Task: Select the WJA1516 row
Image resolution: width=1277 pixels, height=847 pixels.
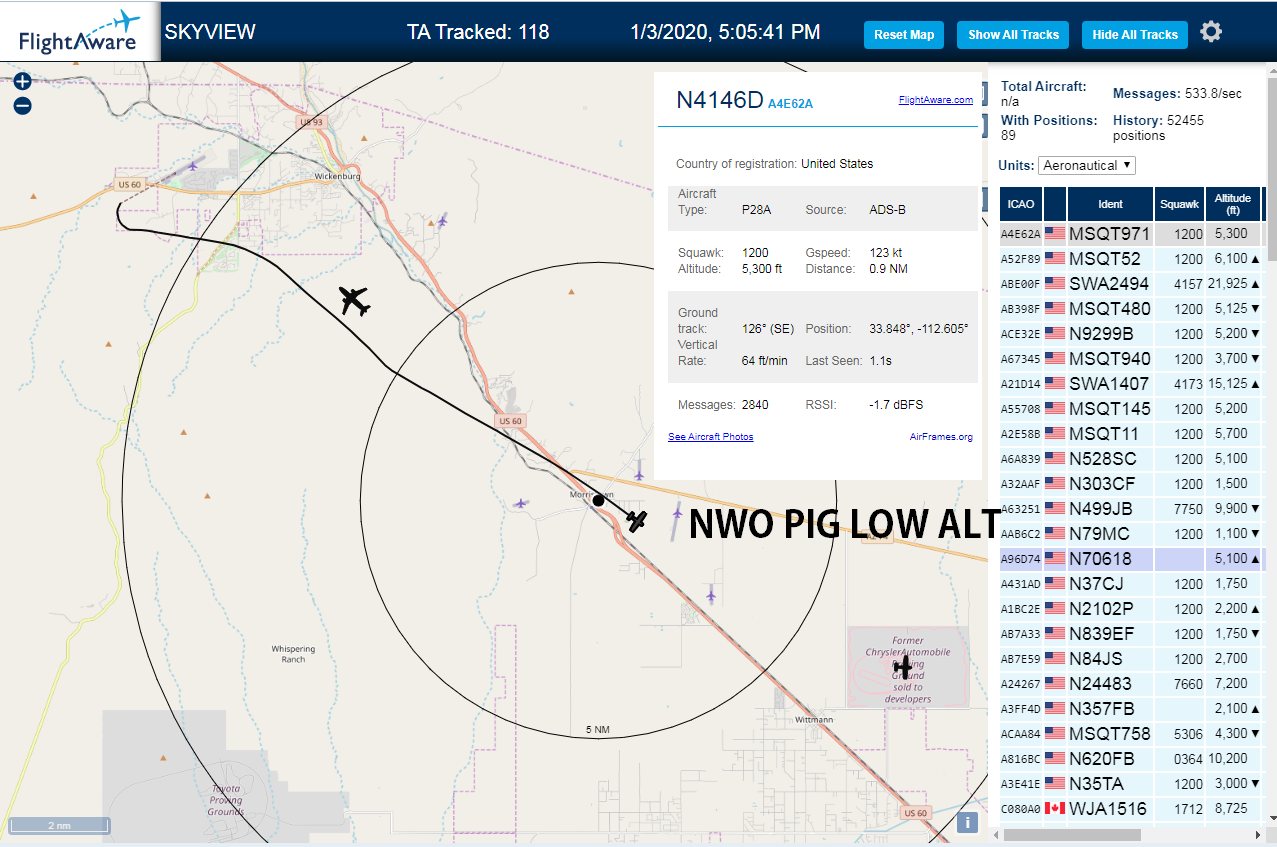Action: click(x=1132, y=809)
